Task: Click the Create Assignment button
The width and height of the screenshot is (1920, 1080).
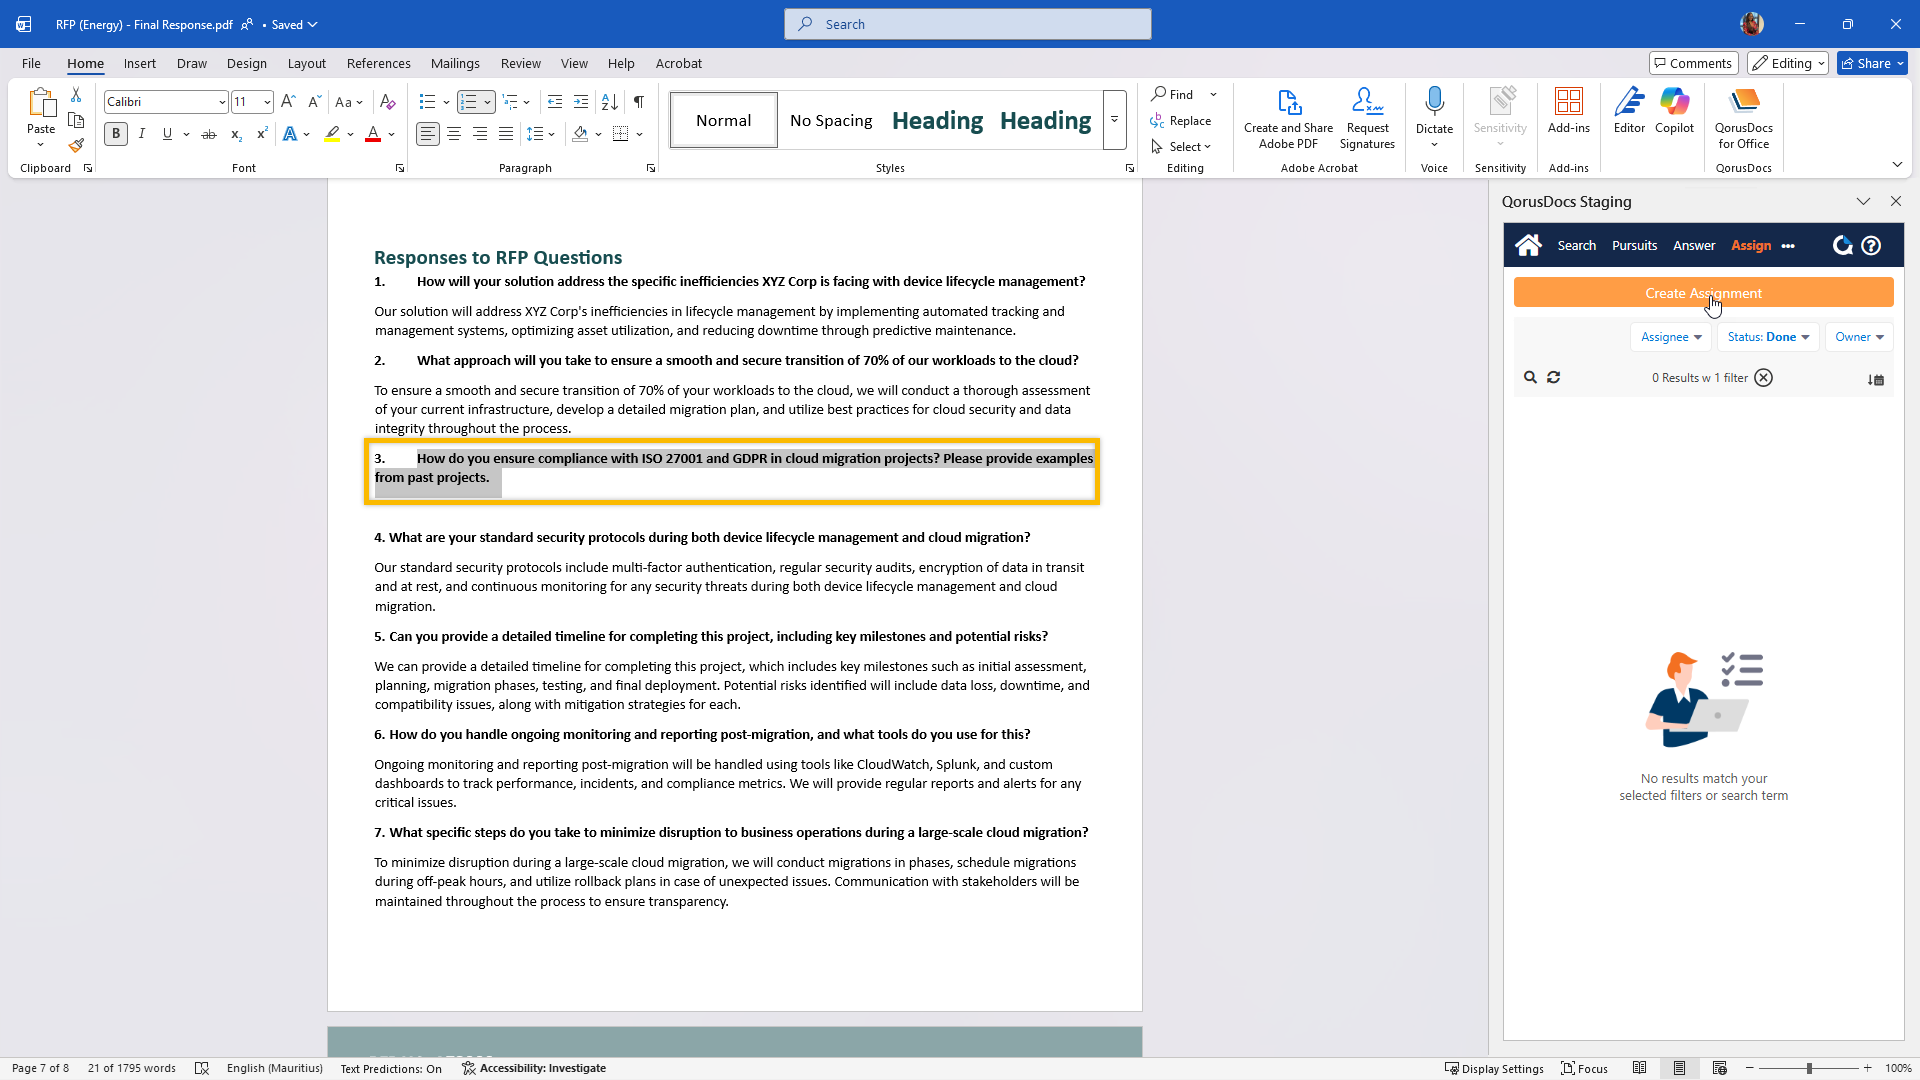Action: tap(1702, 293)
